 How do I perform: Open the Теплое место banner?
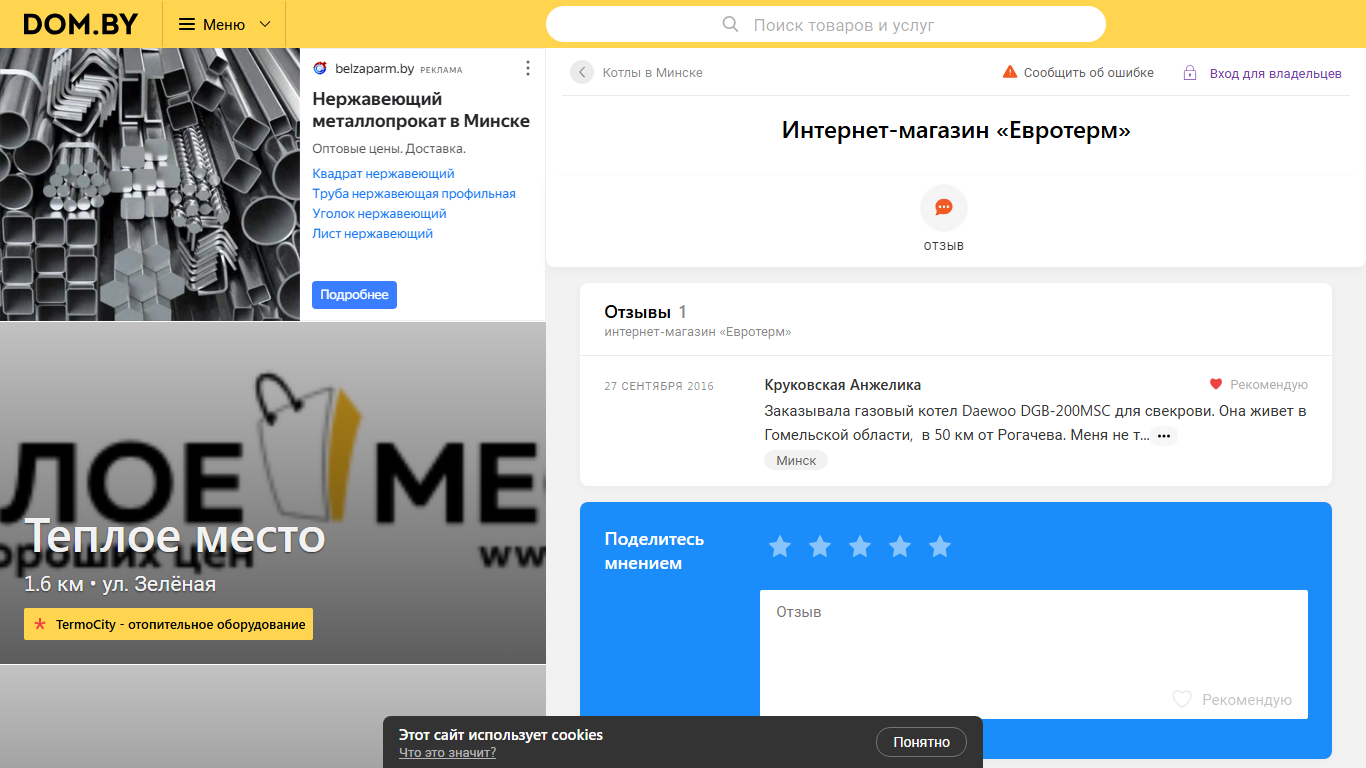pos(273,494)
